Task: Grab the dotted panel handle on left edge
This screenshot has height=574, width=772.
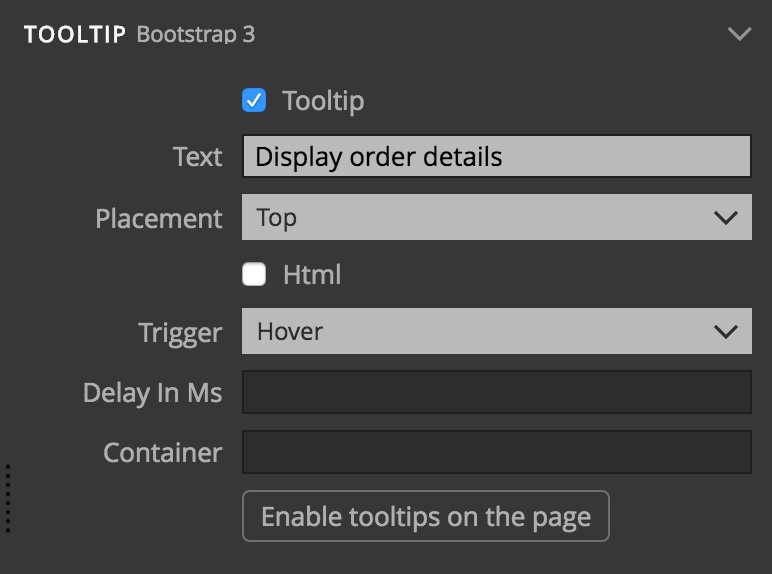Action: (x=8, y=498)
